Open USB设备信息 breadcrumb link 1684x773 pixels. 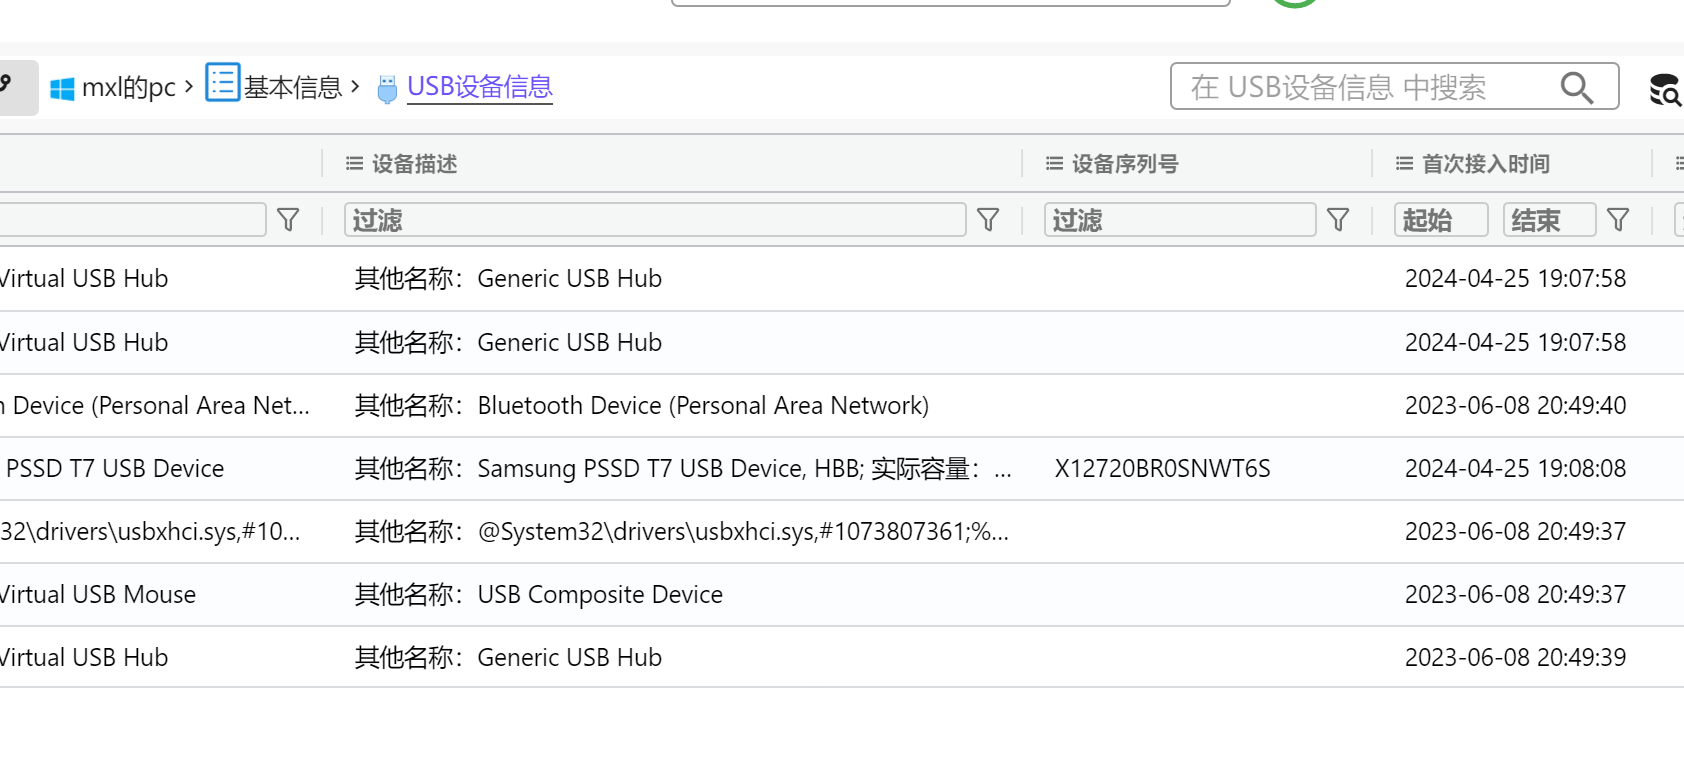pos(480,87)
